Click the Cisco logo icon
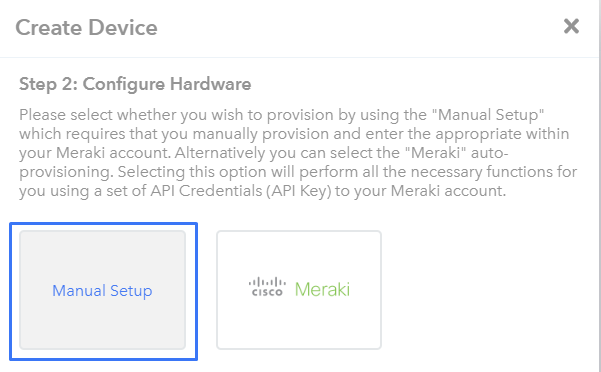 pos(267,287)
